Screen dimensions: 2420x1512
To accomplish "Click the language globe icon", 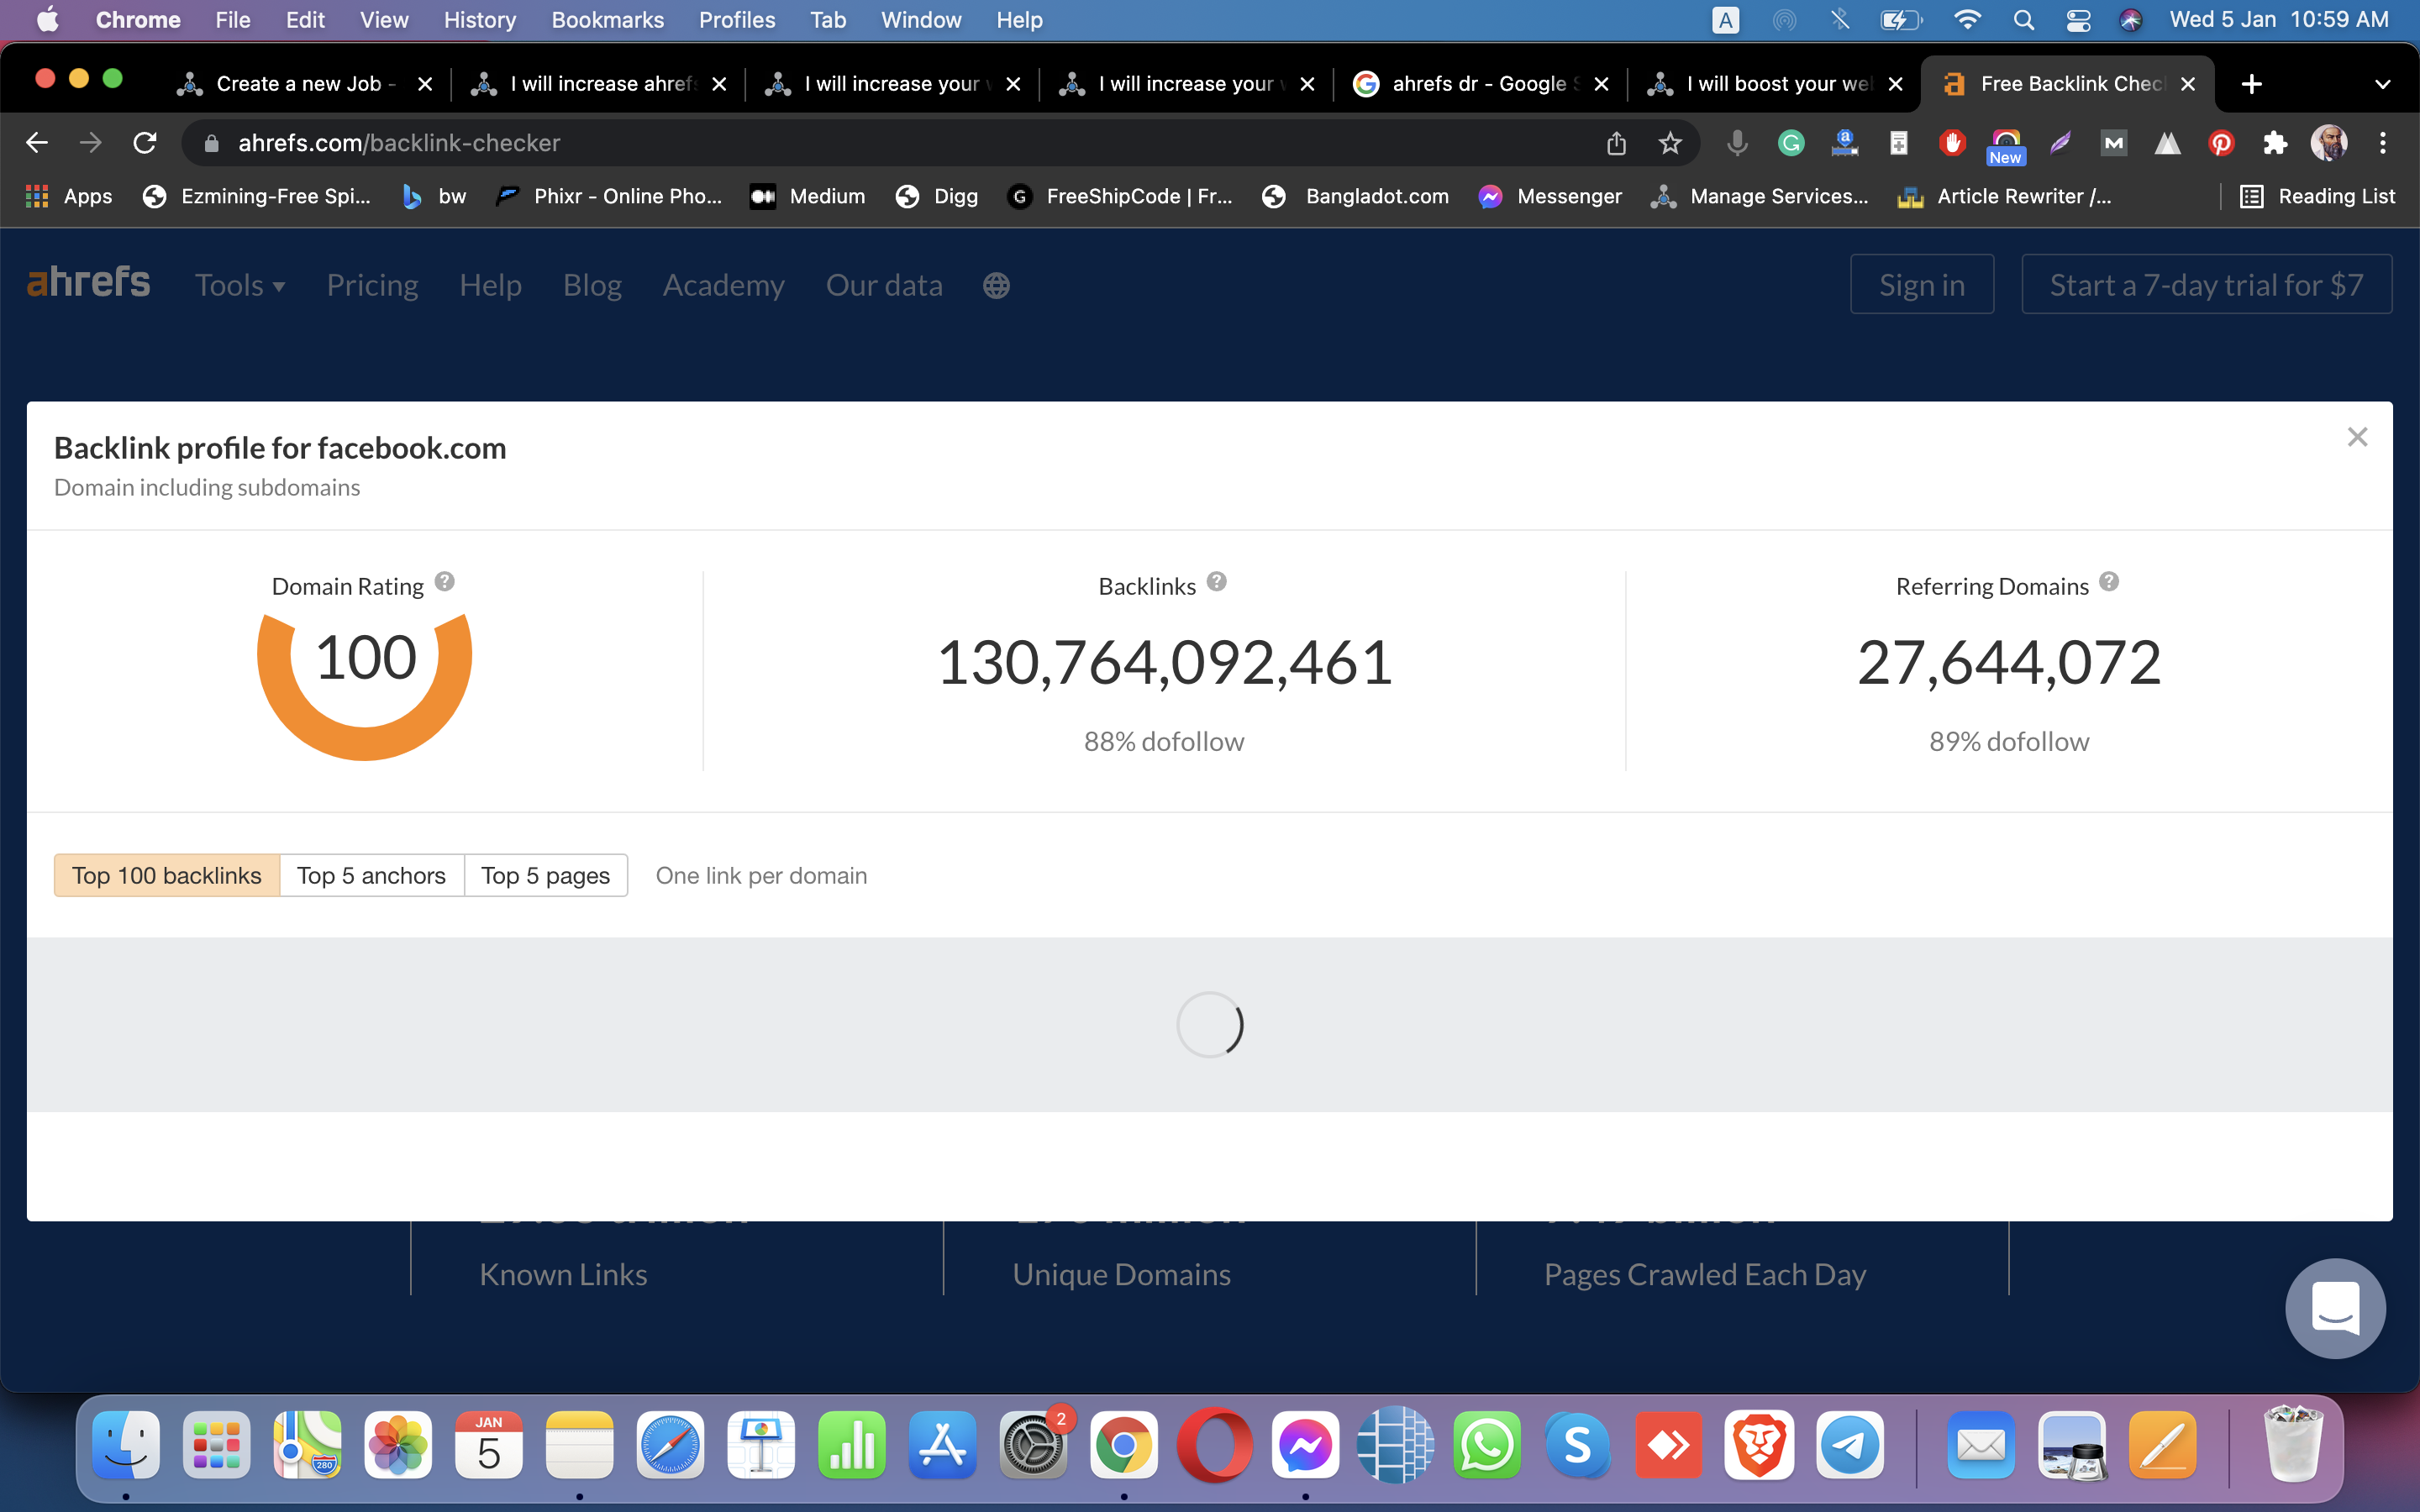I will pyautogui.click(x=996, y=286).
